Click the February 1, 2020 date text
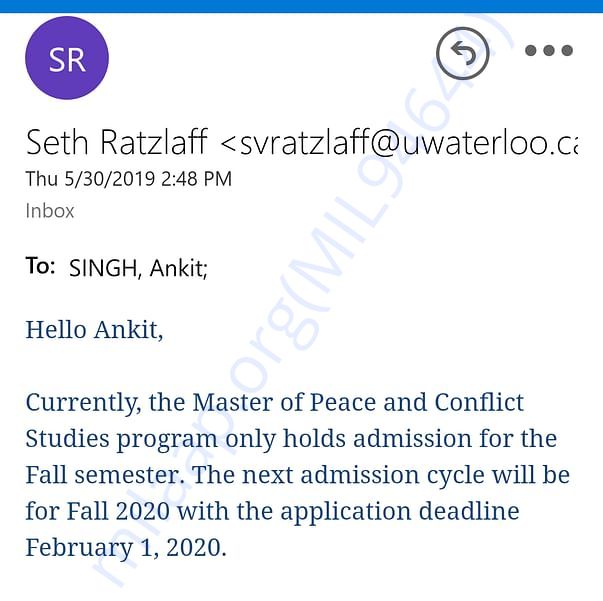Viewport: 603px width, 601px height. tap(126, 548)
